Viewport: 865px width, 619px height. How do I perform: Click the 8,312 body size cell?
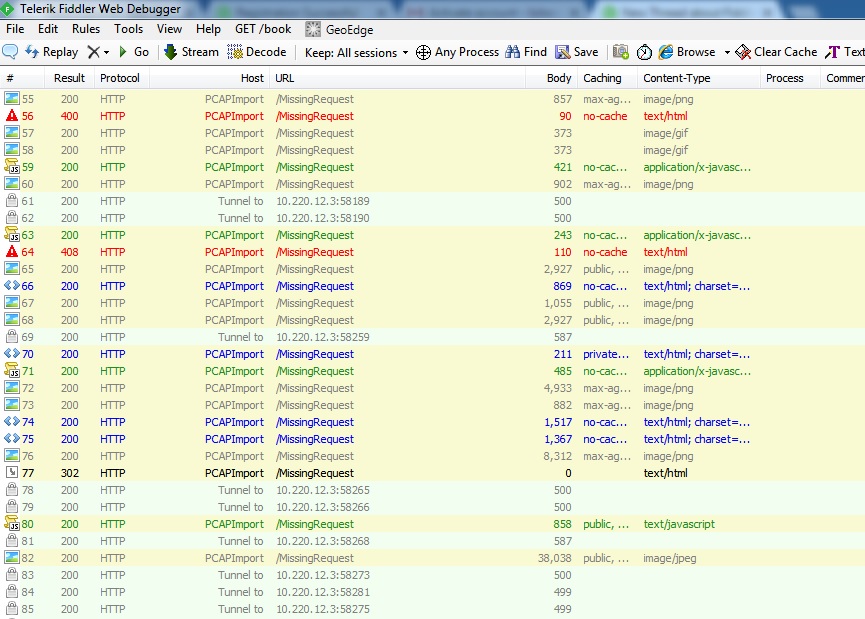[x=557, y=456]
